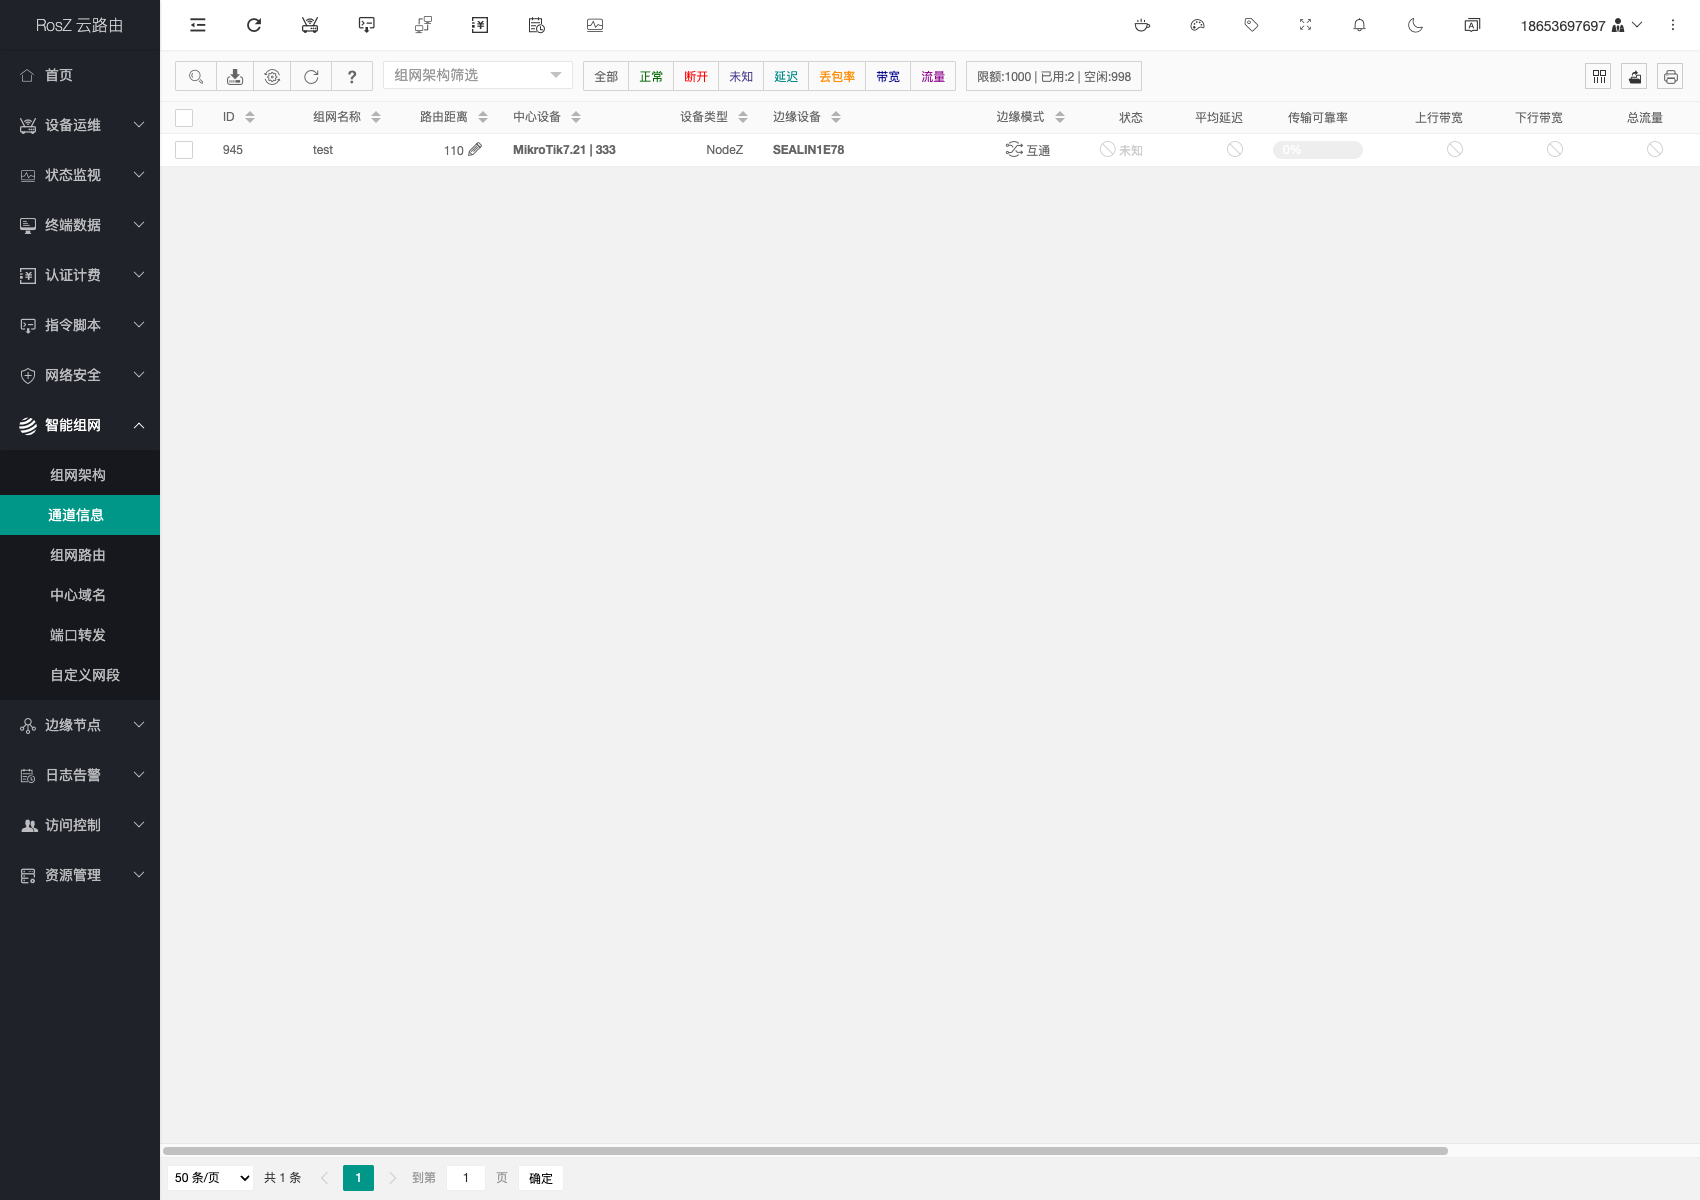This screenshot has height=1200, width=1700.
Task: Enter fullscreen using the expand icon
Action: click(x=1305, y=25)
